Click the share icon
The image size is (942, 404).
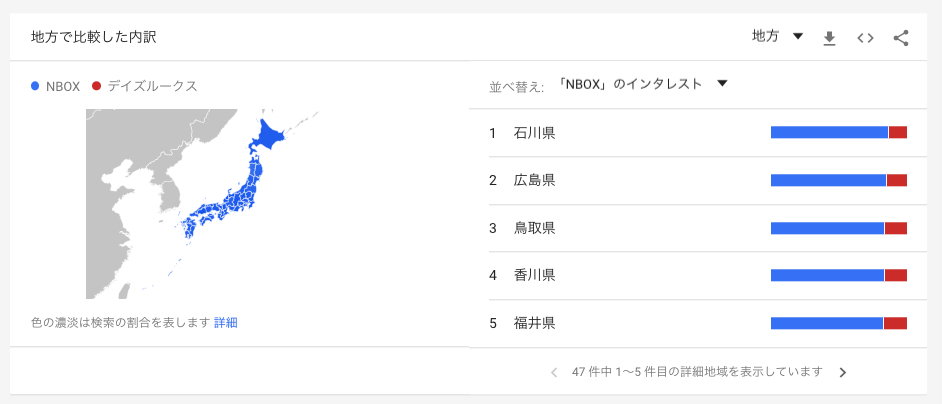(x=901, y=38)
